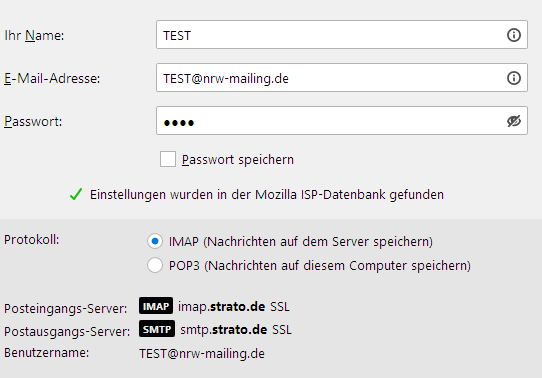Click the 'Posteingangs-Server:' label
The width and height of the screenshot is (542, 378).
[x=66, y=308]
